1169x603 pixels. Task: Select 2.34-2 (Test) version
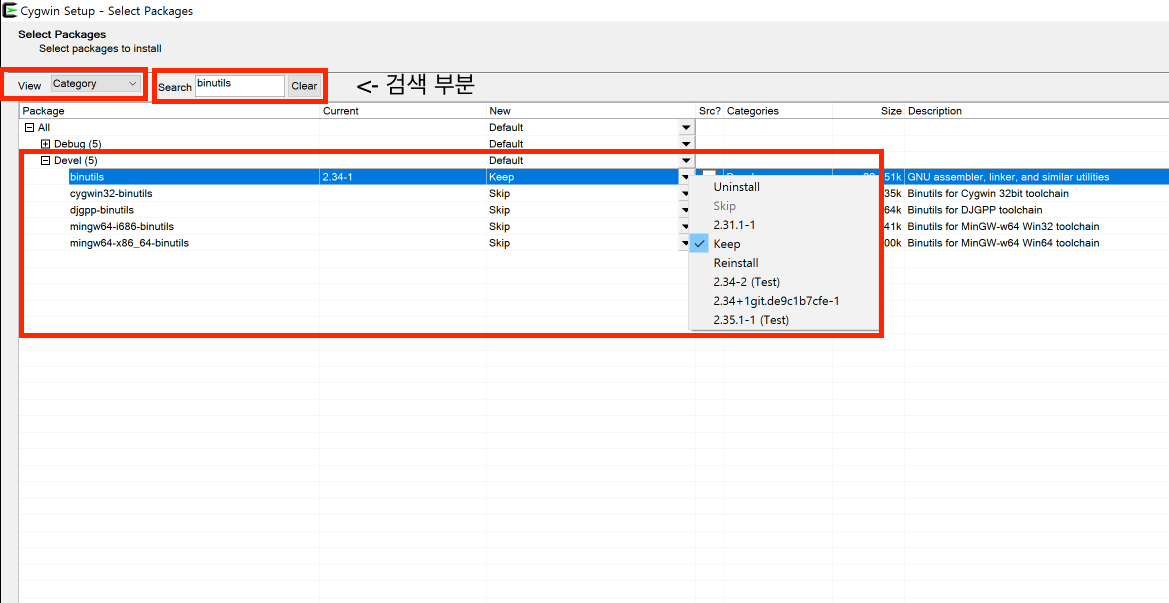[x=783, y=282]
